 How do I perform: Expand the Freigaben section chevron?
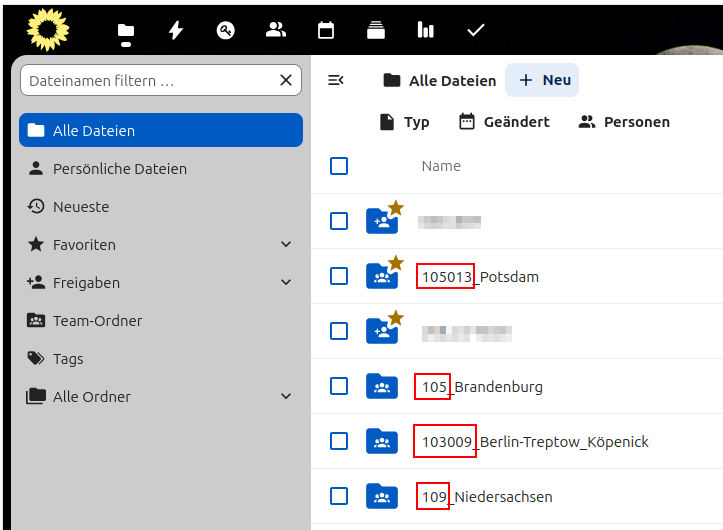click(x=286, y=283)
